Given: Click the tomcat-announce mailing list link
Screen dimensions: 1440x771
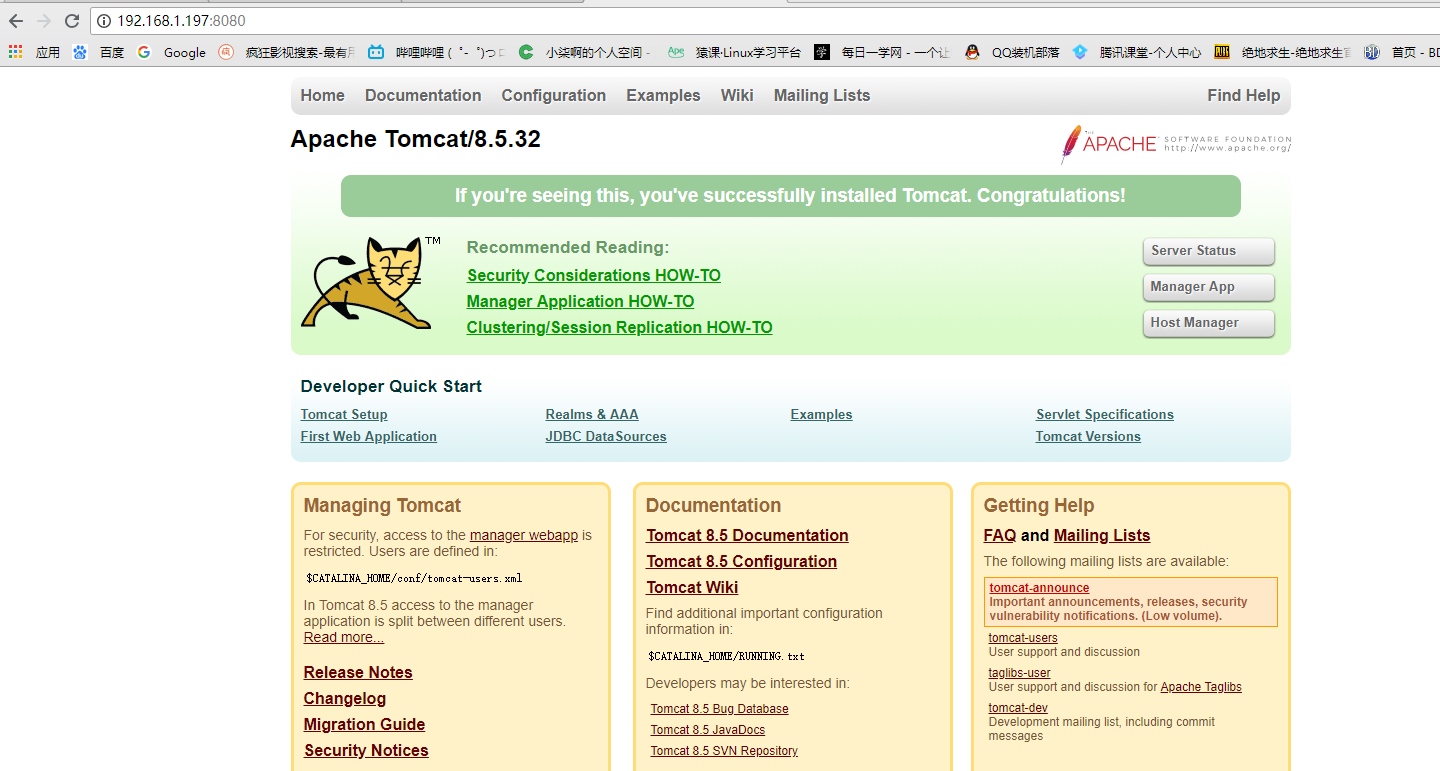Looking at the screenshot, I should (x=1038, y=588).
